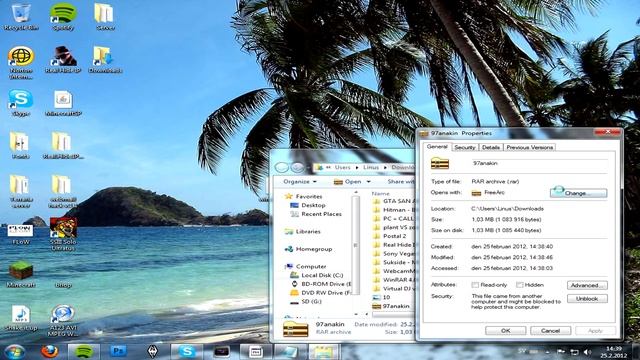Image resolution: width=640 pixels, height=360 pixels.
Task: Select the Server folder on the desktop
Action: coord(104,17)
